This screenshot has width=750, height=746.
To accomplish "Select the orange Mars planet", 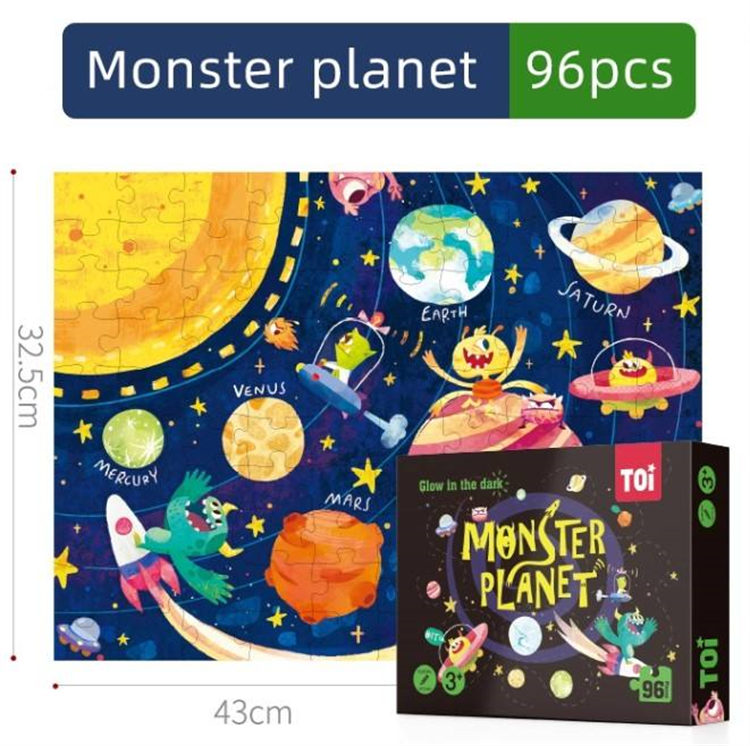I will pyautogui.click(x=325, y=566).
